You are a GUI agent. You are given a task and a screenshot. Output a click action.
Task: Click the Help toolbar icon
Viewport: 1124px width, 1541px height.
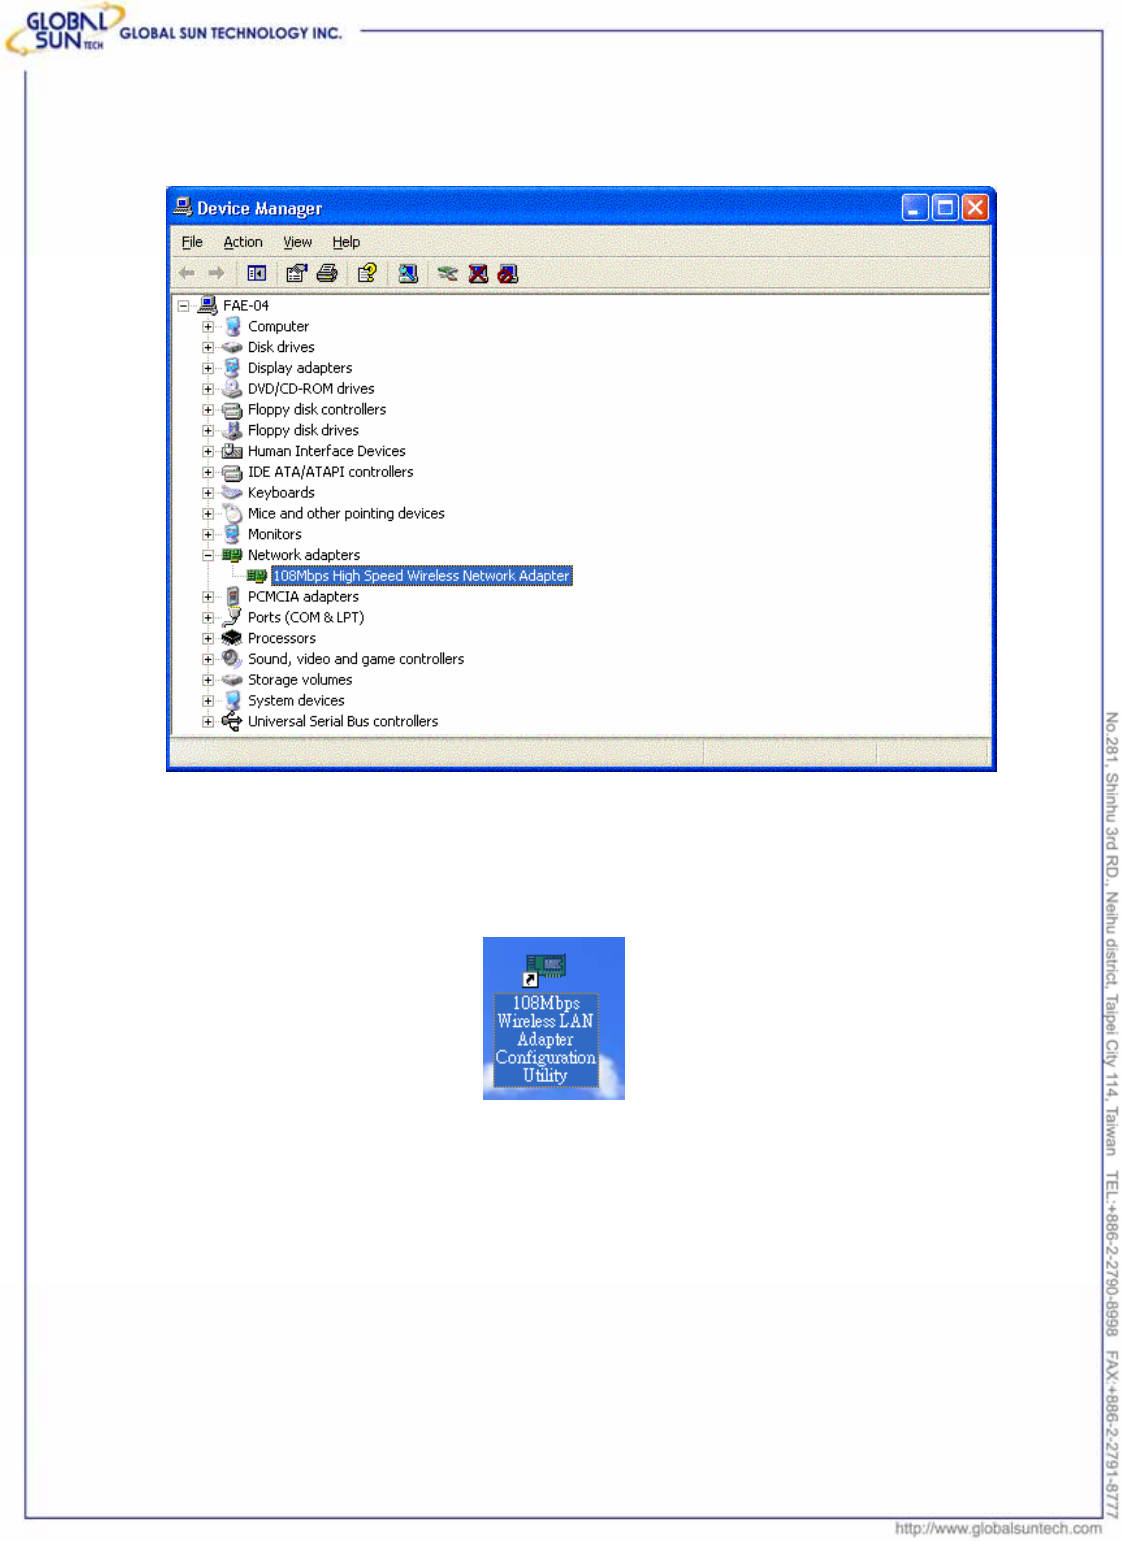tap(367, 273)
